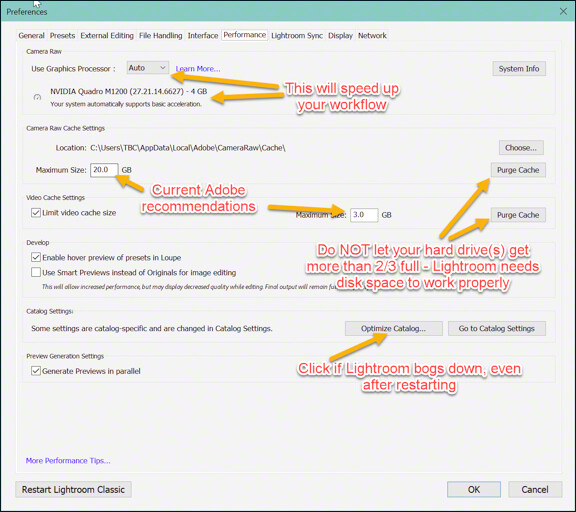Screen dimensions: 576x512
Task: Confirm preferences with OK
Action: pos(474,490)
